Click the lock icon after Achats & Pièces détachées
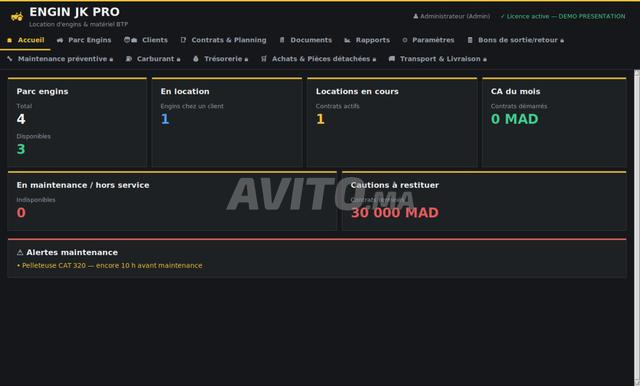Screen dimensions: 640x386 pyautogui.click(x=374, y=60)
